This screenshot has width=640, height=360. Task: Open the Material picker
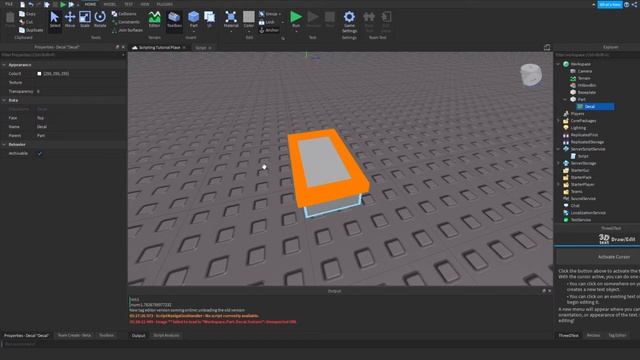[231, 19]
